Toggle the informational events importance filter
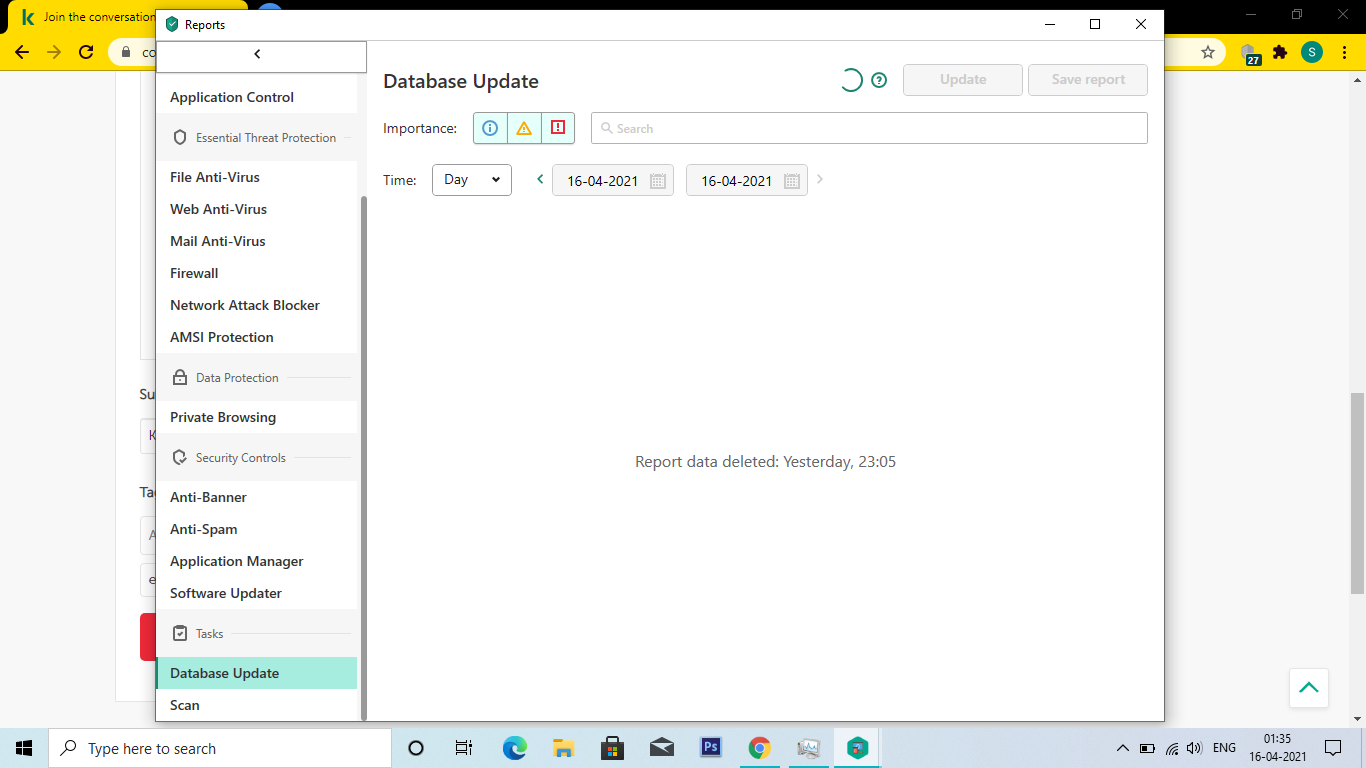The height and width of the screenshot is (768, 1366). (490, 128)
